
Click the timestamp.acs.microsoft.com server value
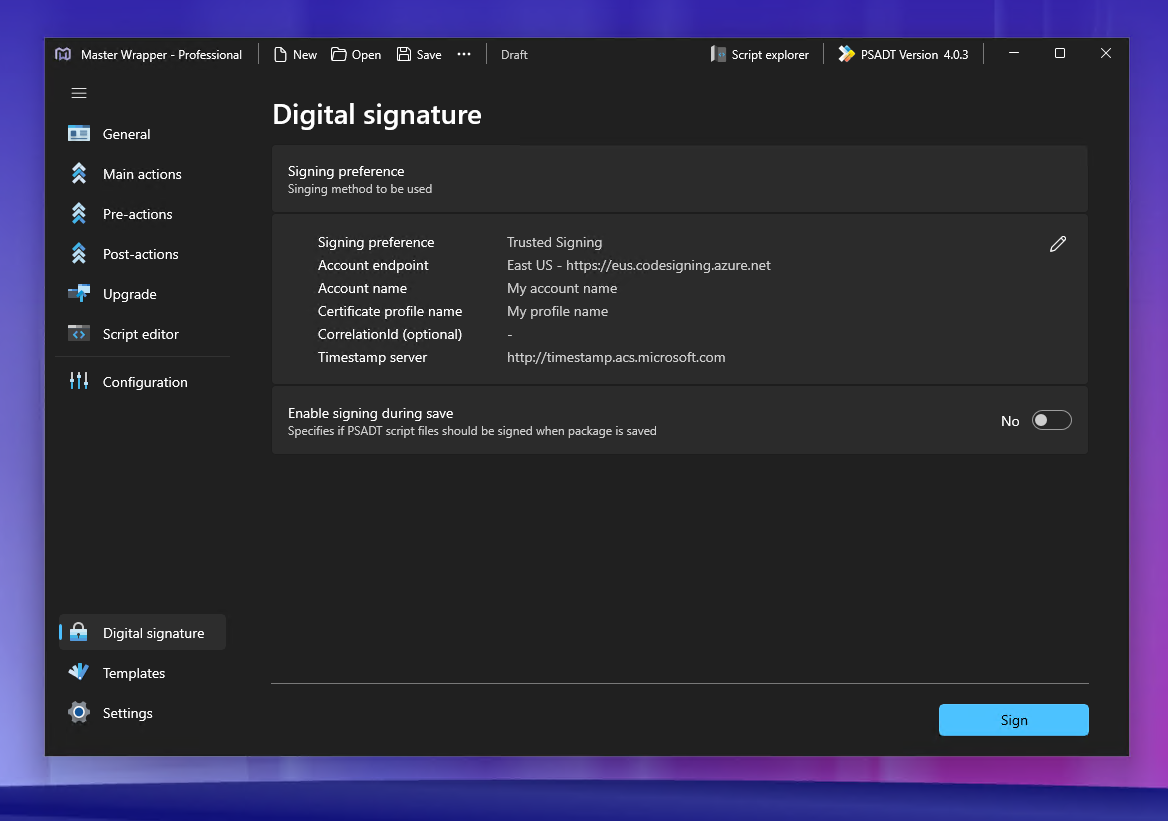point(616,358)
